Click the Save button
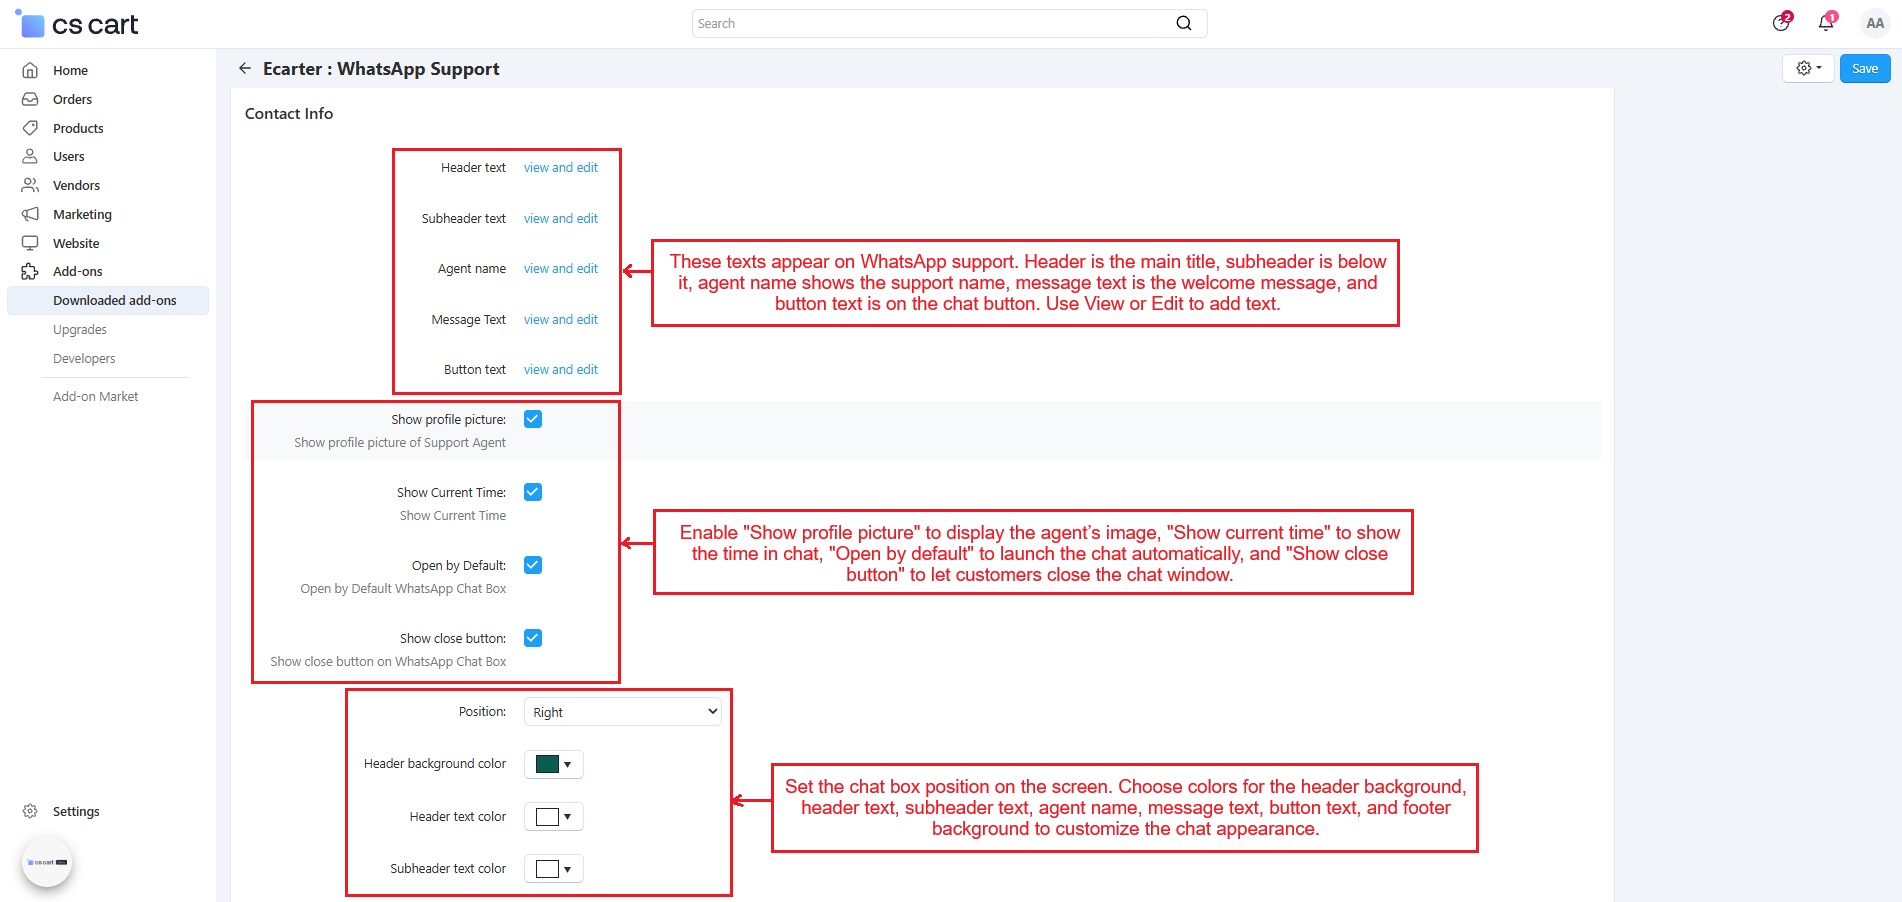 1864,68
